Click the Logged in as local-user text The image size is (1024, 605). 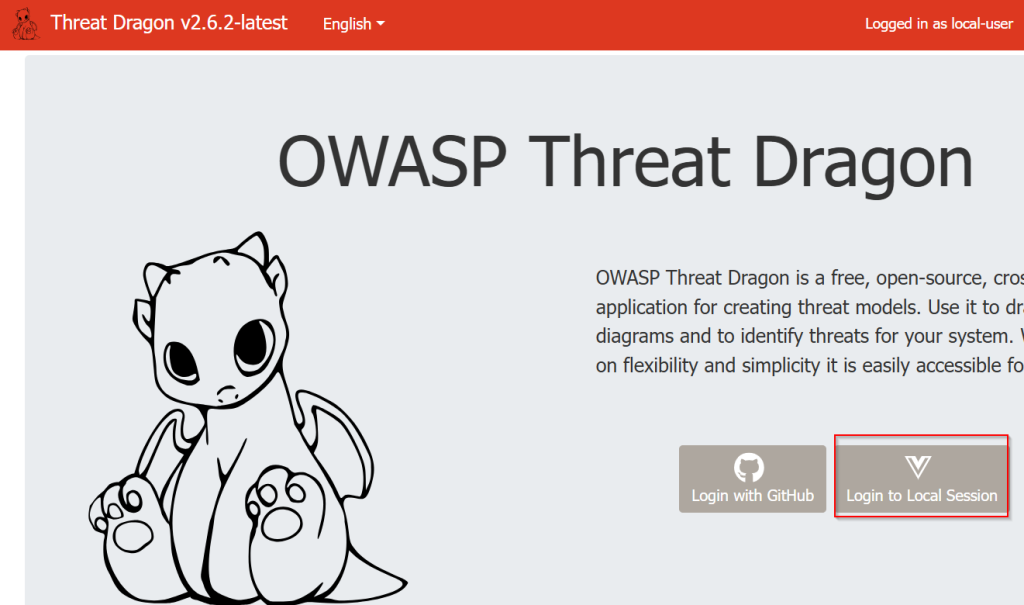[938, 24]
